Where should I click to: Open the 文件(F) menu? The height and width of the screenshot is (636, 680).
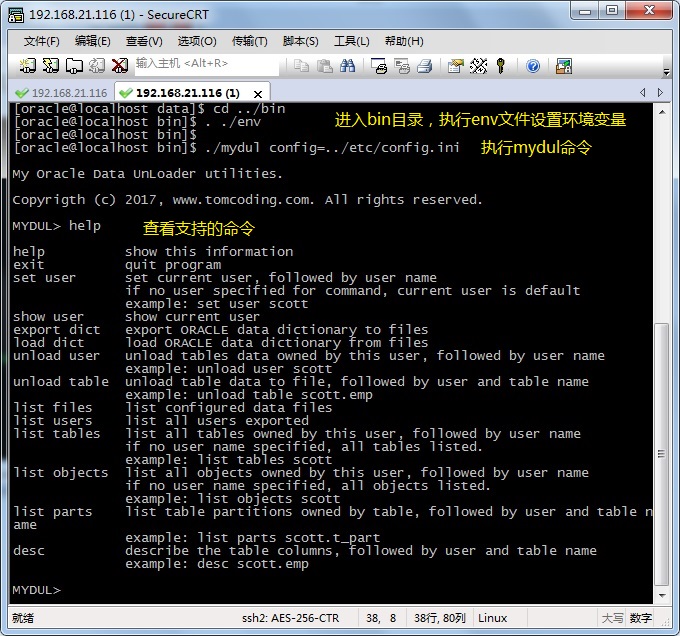click(x=41, y=41)
